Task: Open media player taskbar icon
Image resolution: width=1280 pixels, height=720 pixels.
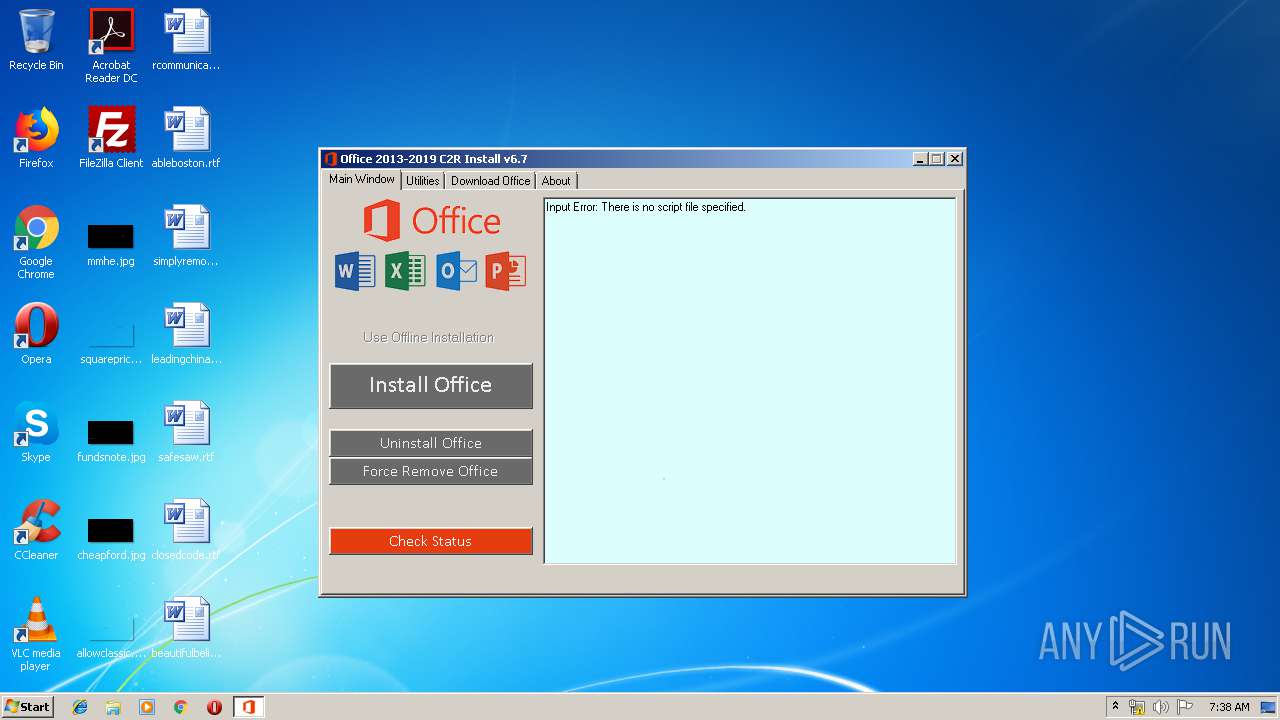Action: (147, 707)
